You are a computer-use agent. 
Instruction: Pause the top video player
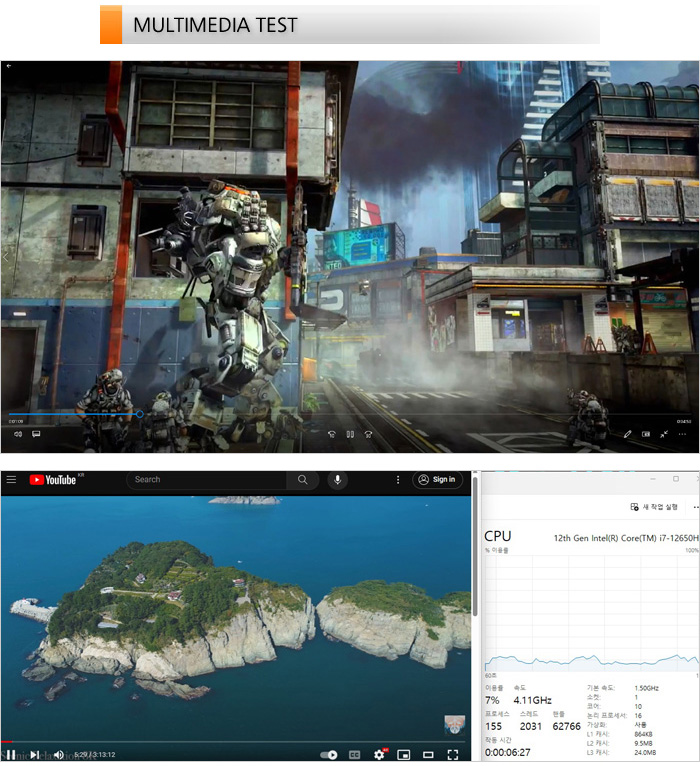[350, 434]
